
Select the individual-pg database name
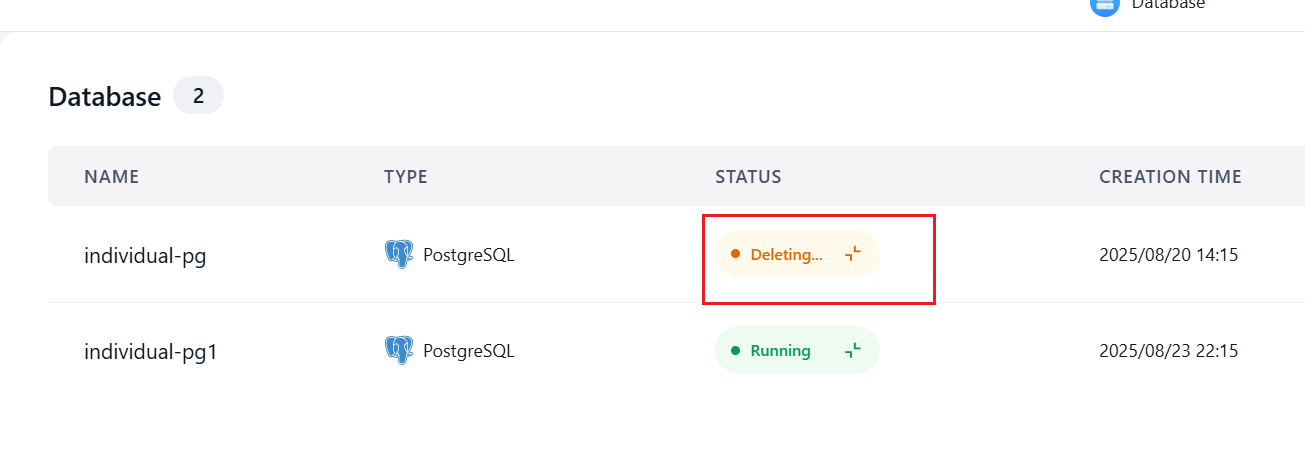(x=145, y=255)
